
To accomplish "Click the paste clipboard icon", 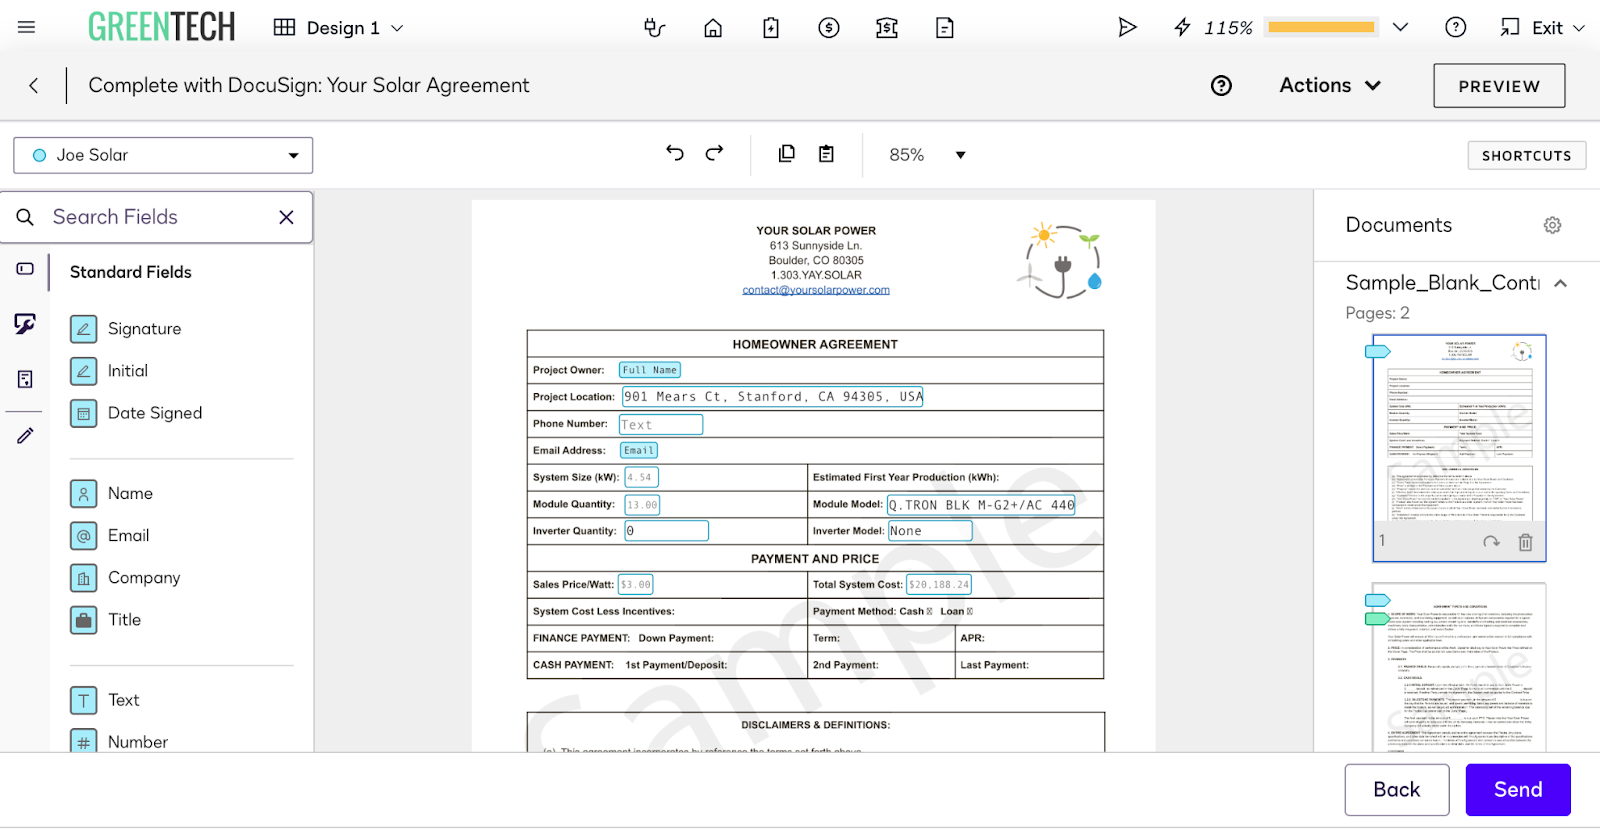I will [826, 153].
